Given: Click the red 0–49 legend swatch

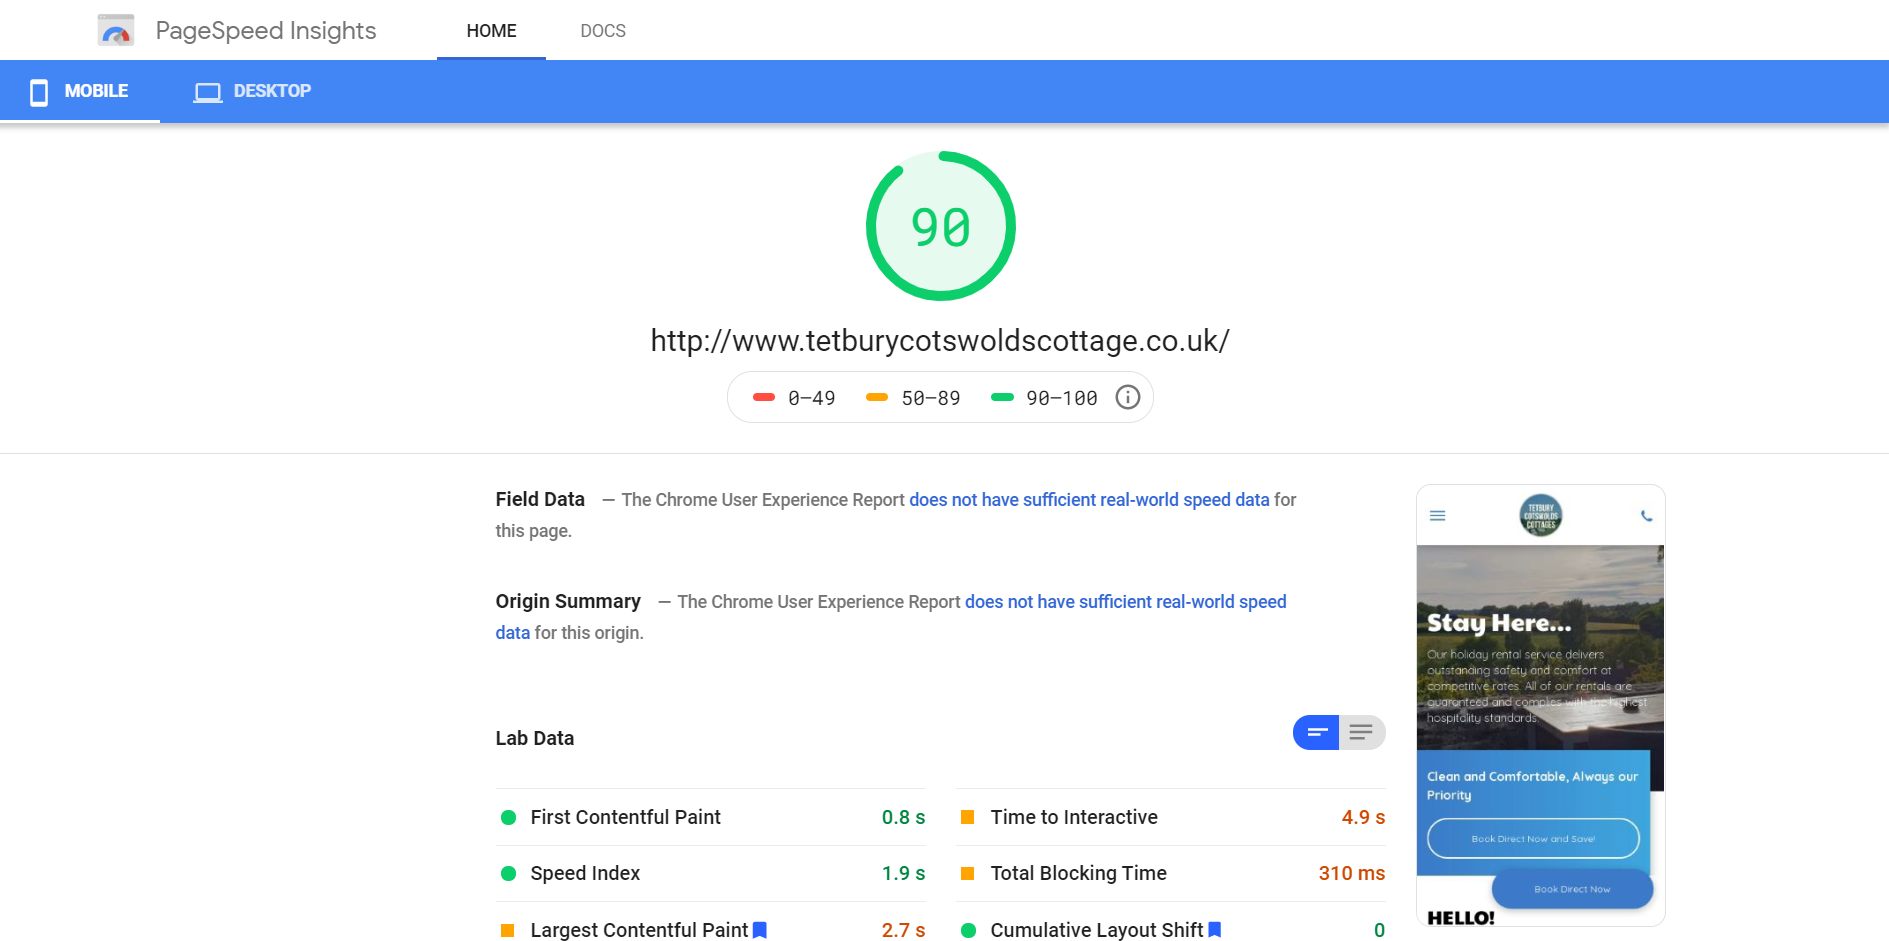Looking at the screenshot, I should tap(764, 397).
